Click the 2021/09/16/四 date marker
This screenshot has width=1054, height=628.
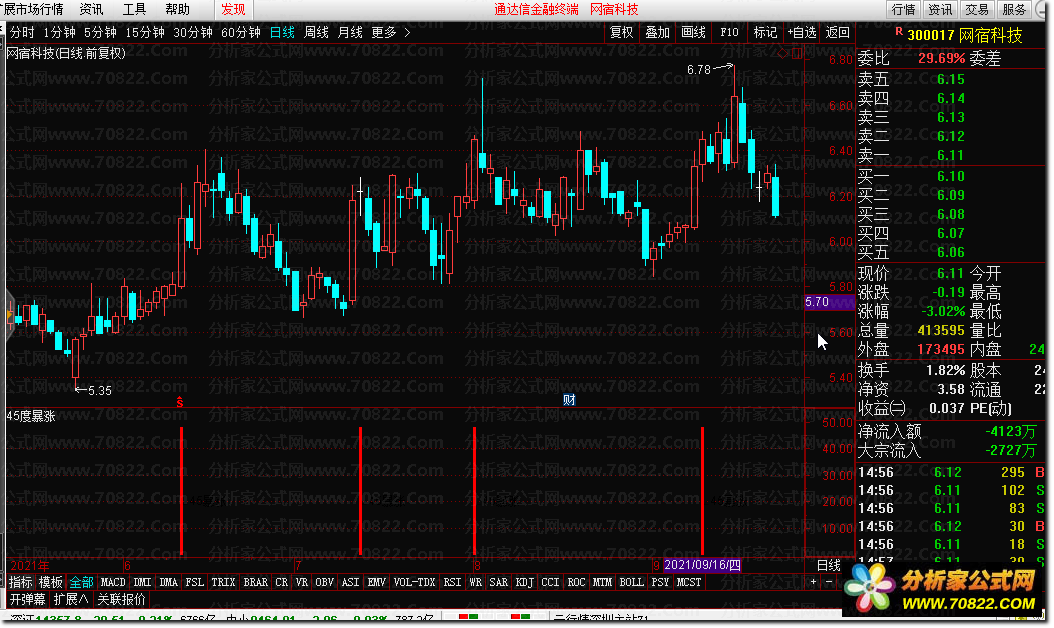click(x=702, y=565)
